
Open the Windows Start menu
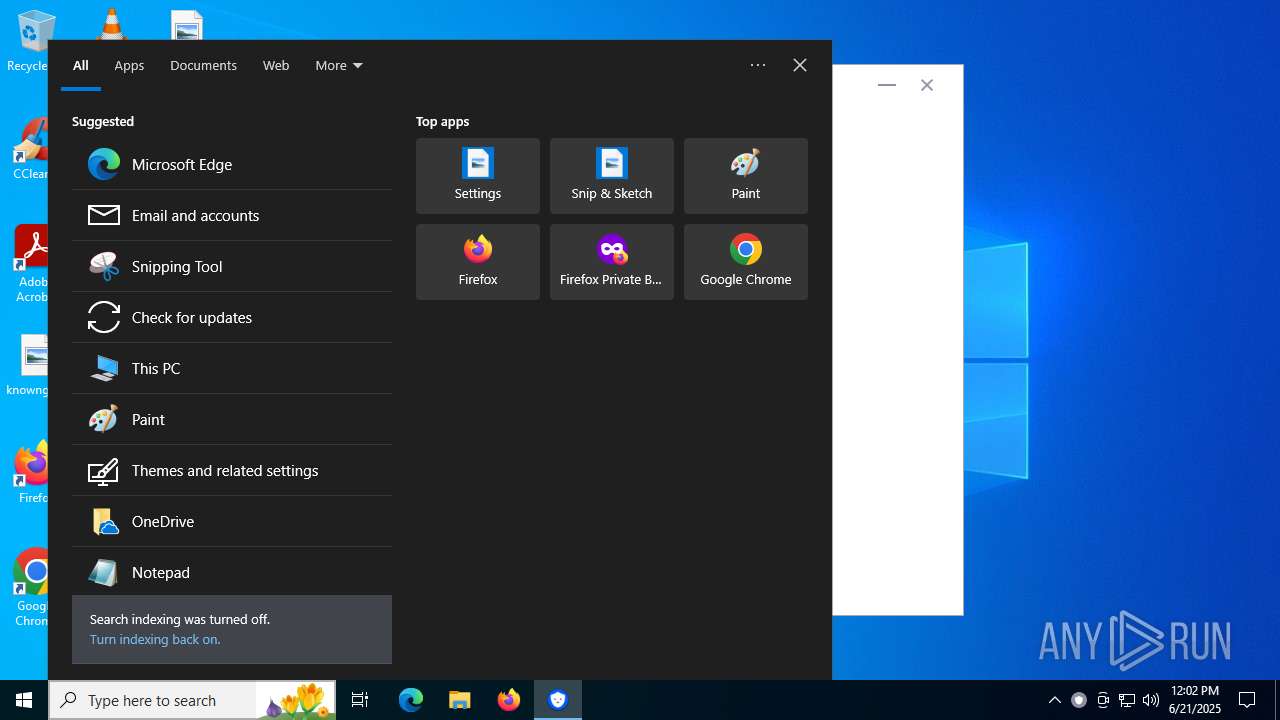[24, 700]
